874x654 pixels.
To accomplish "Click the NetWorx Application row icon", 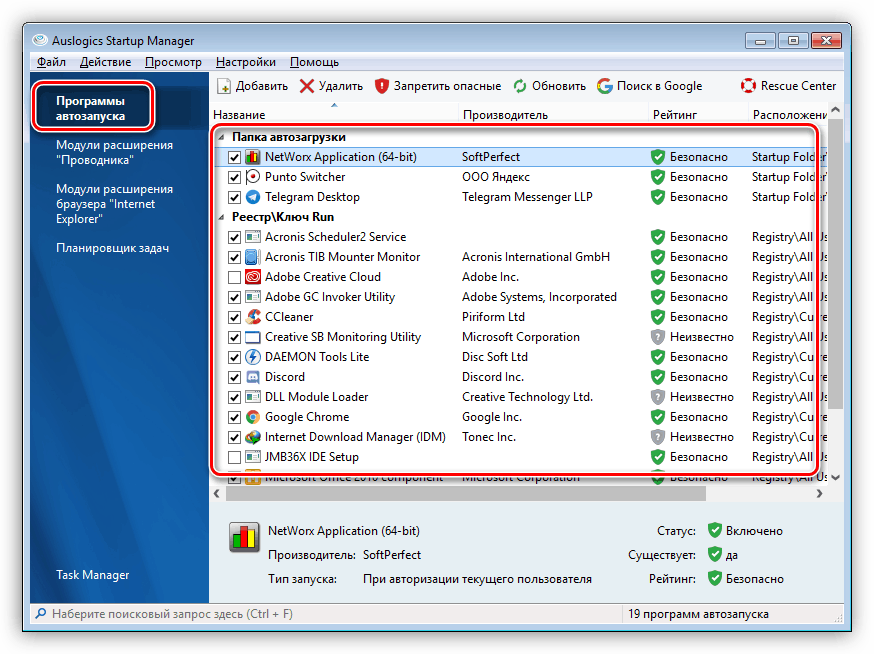I will point(253,157).
